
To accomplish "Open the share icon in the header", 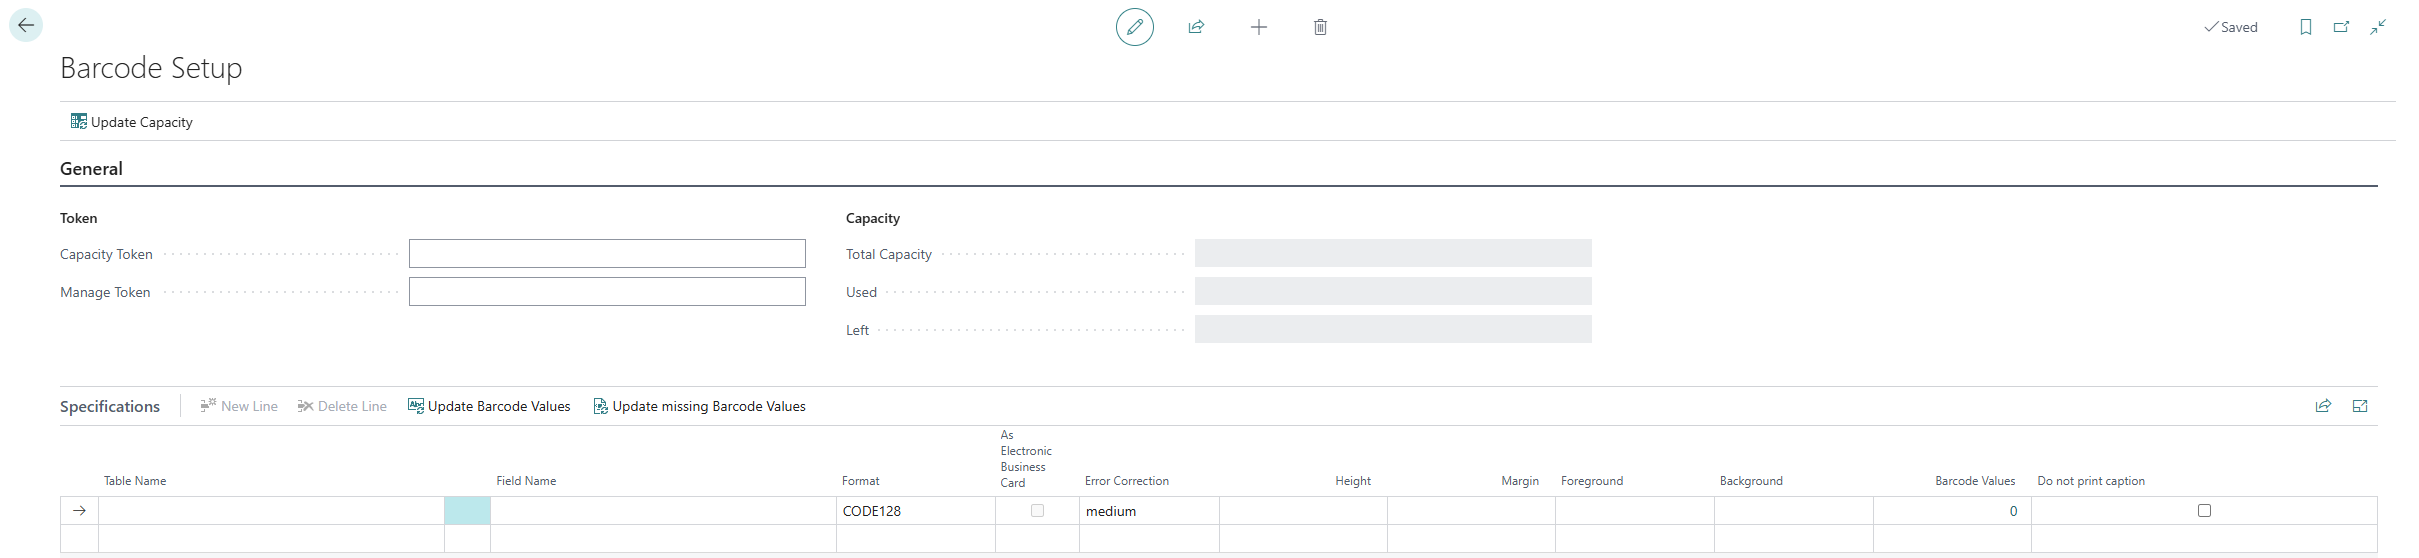I will (x=1196, y=27).
